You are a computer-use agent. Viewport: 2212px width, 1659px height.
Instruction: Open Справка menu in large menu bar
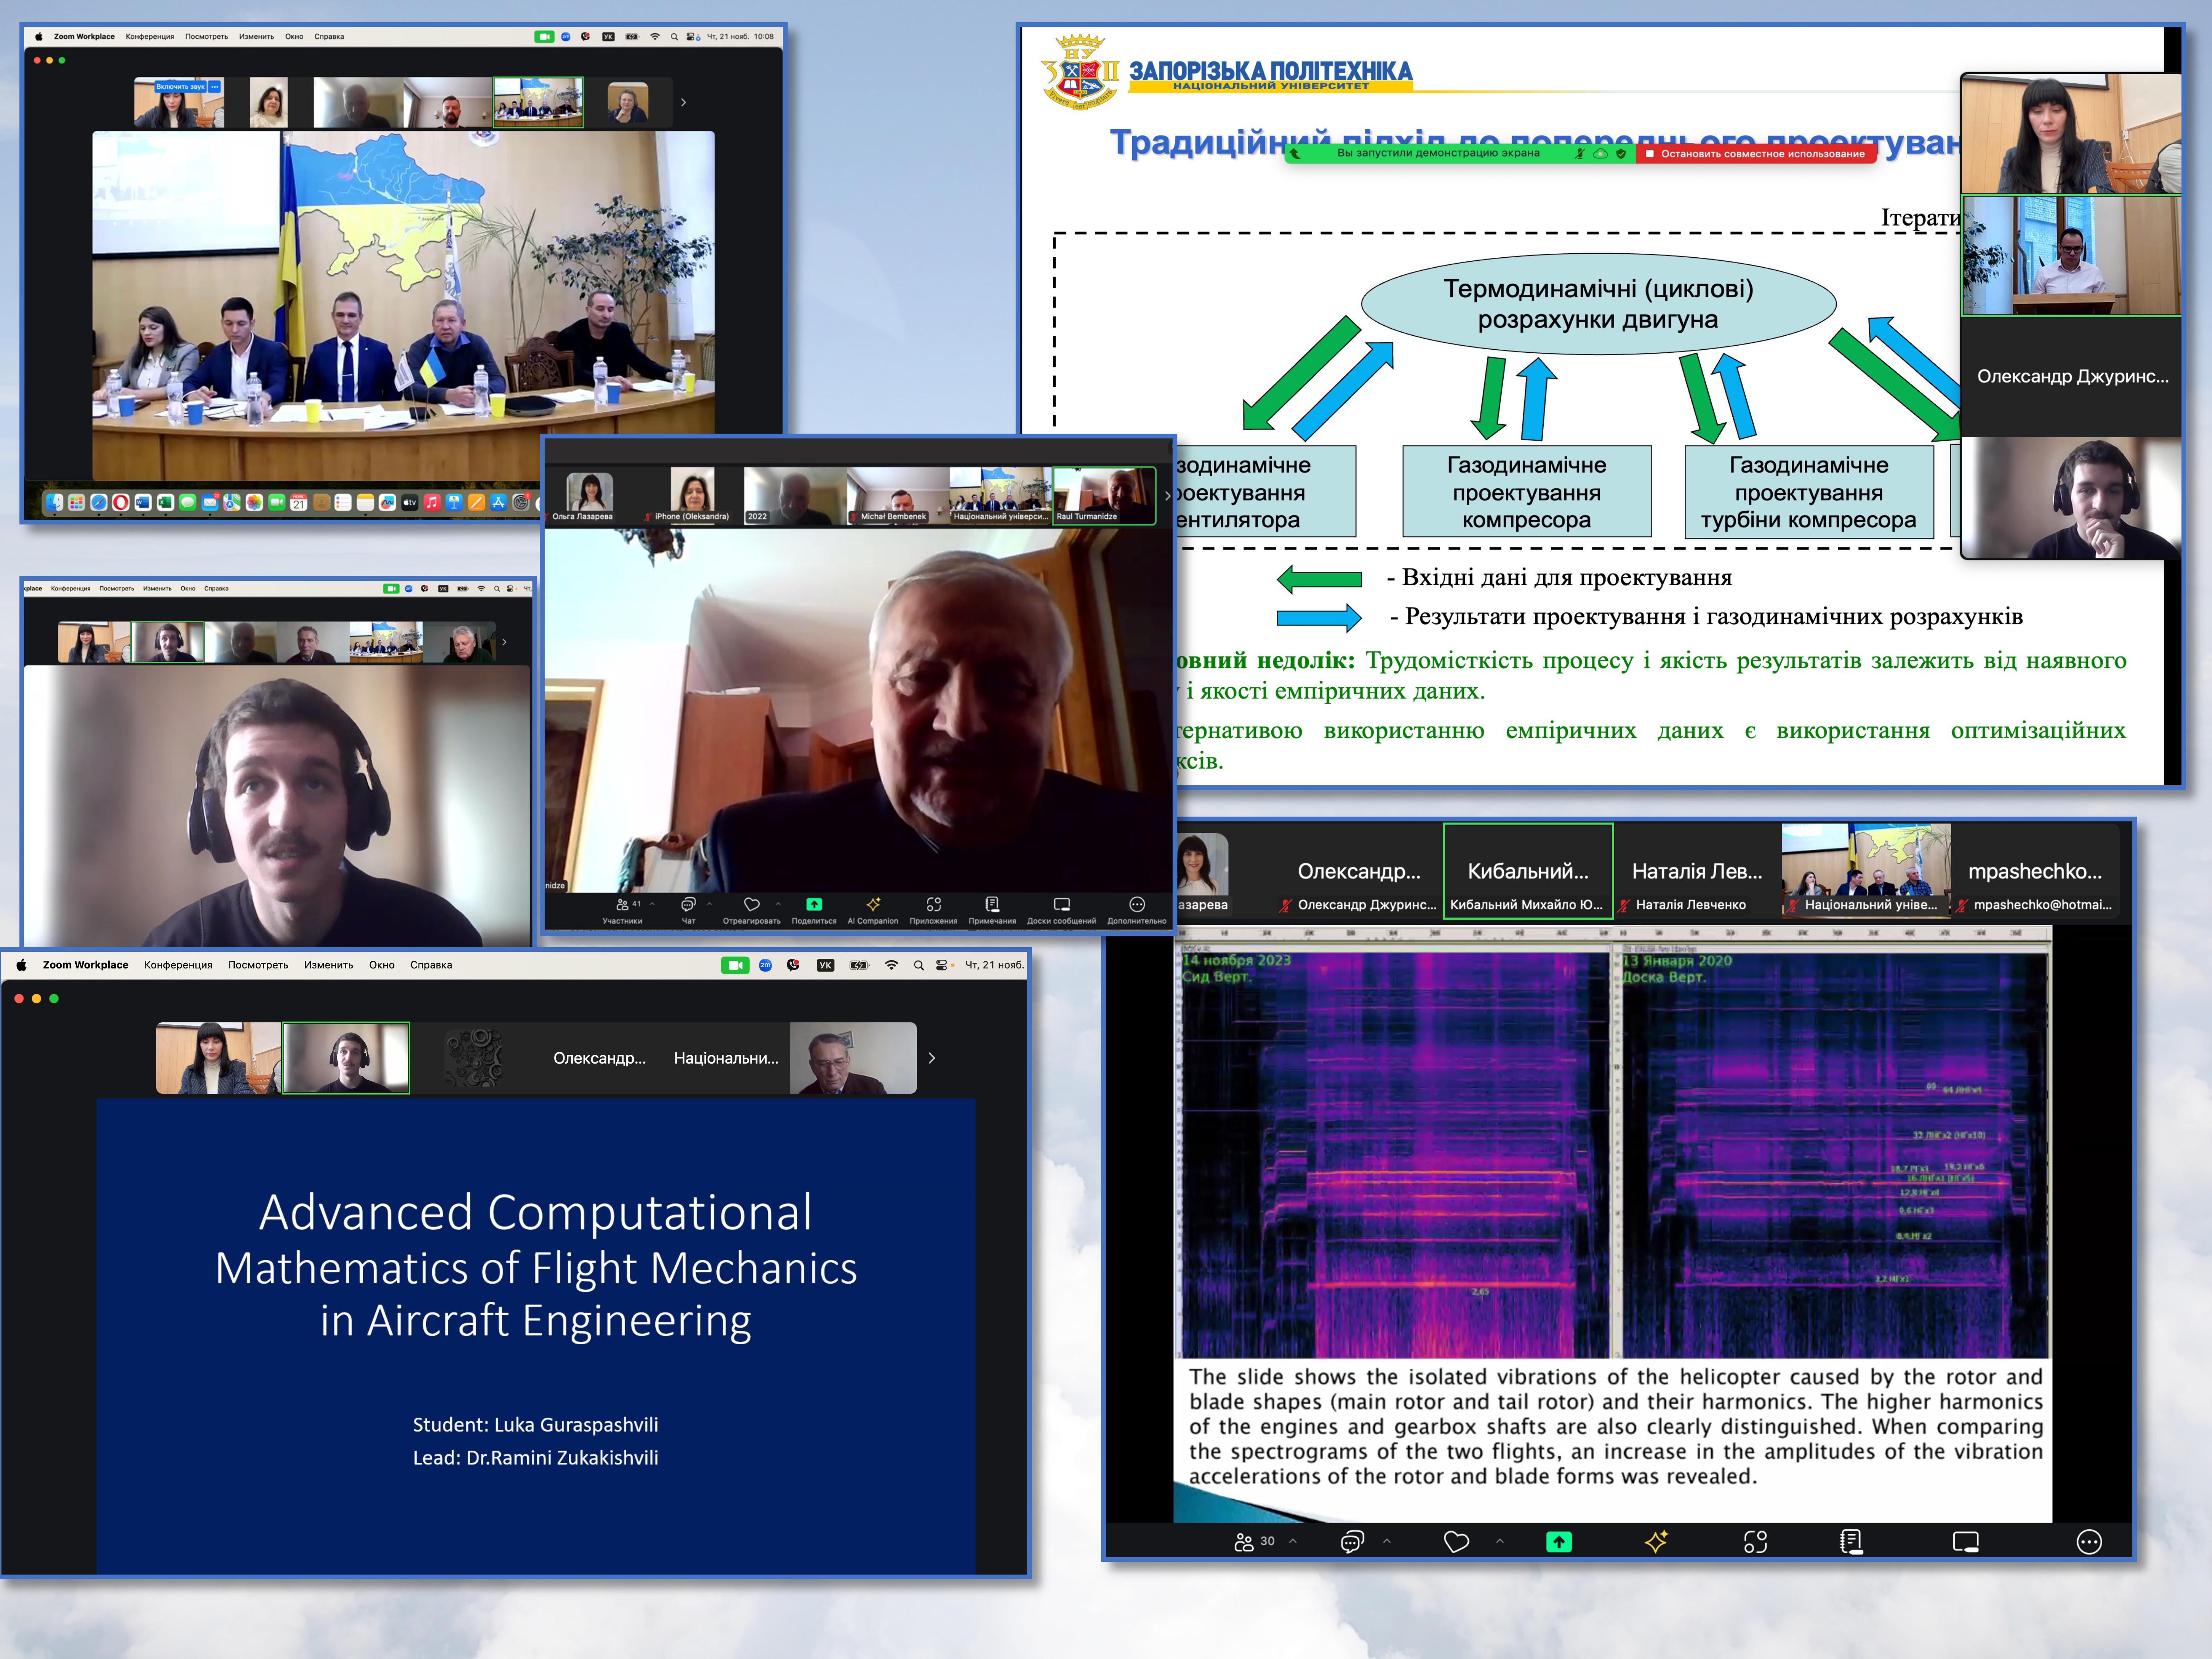[431, 965]
